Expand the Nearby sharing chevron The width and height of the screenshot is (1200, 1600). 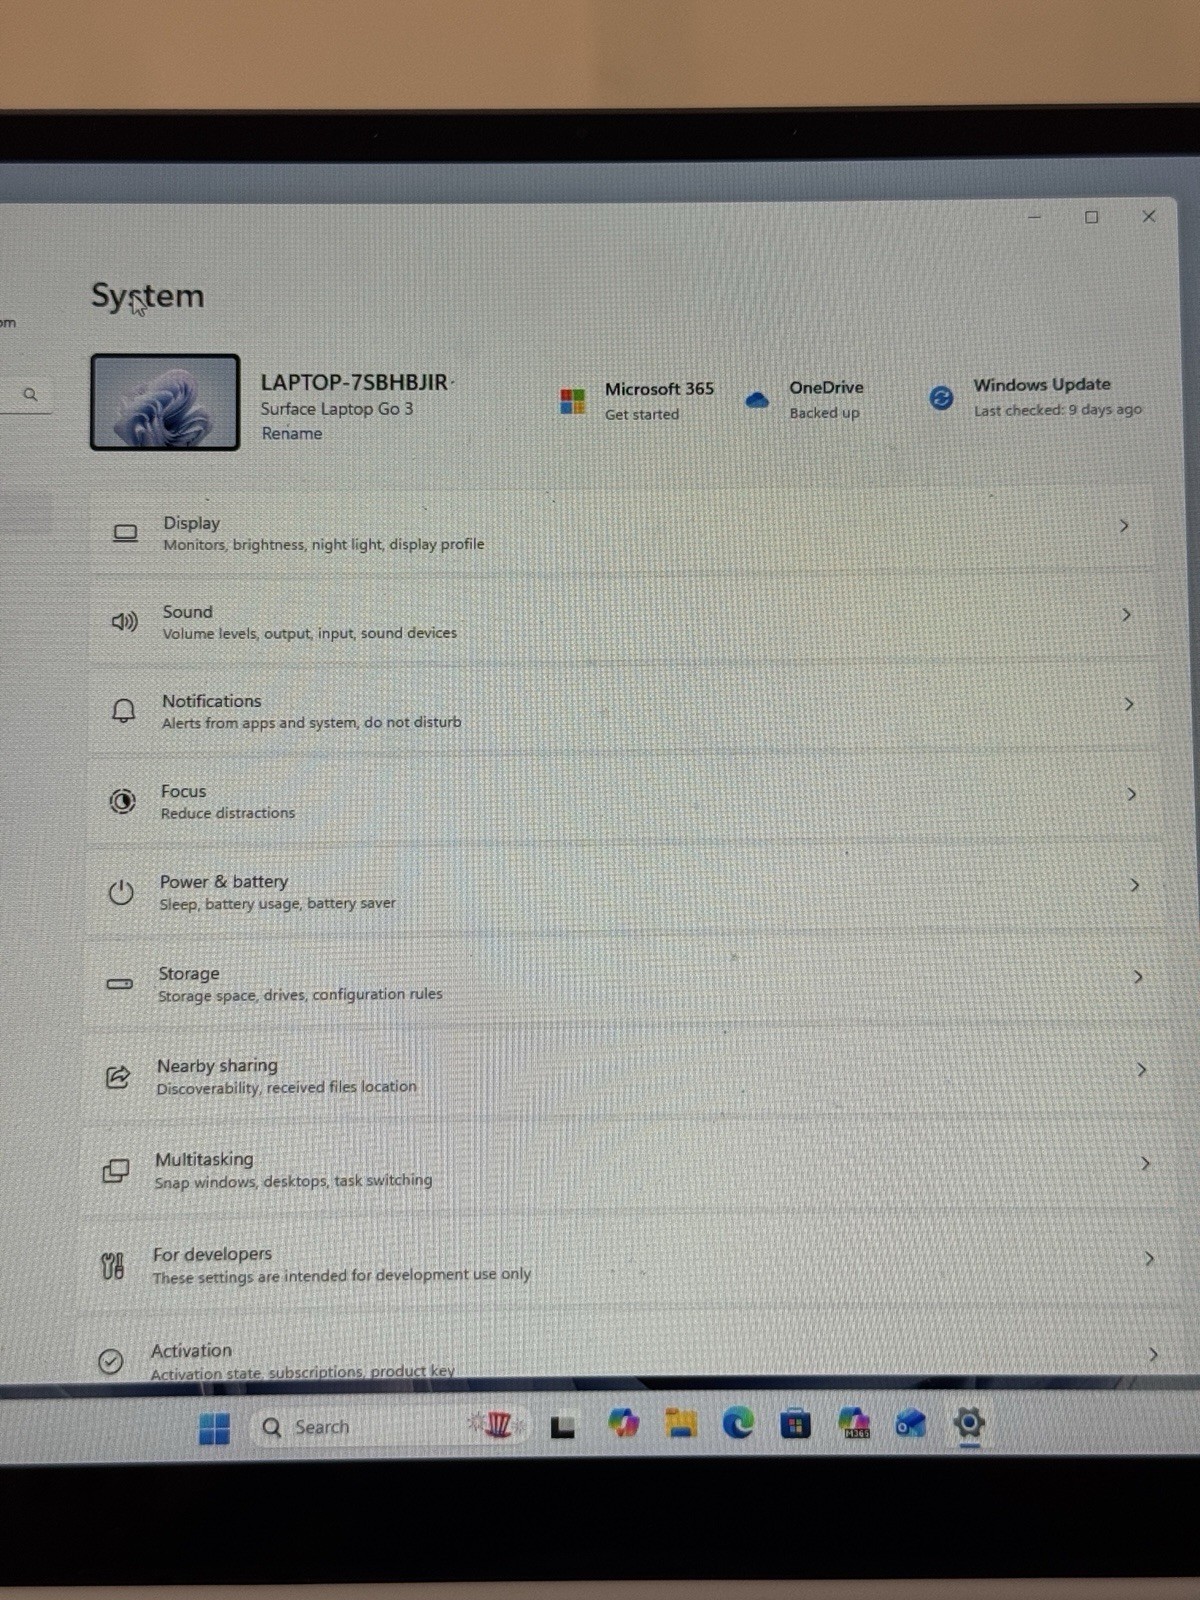pos(1141,1070)
